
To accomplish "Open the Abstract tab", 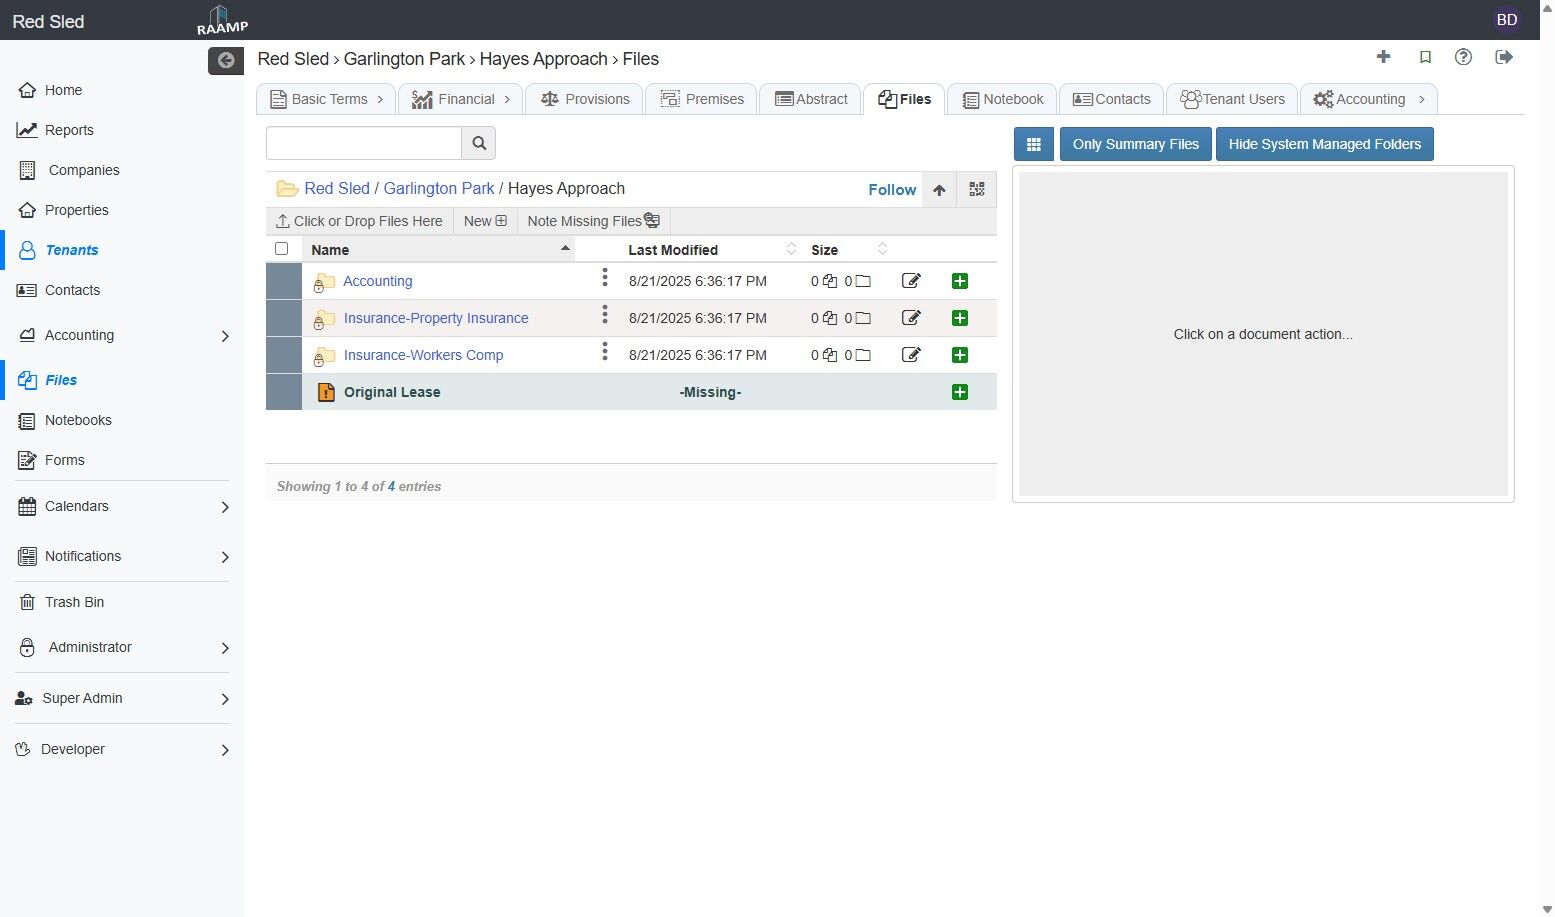I will [x=811, y=99].
